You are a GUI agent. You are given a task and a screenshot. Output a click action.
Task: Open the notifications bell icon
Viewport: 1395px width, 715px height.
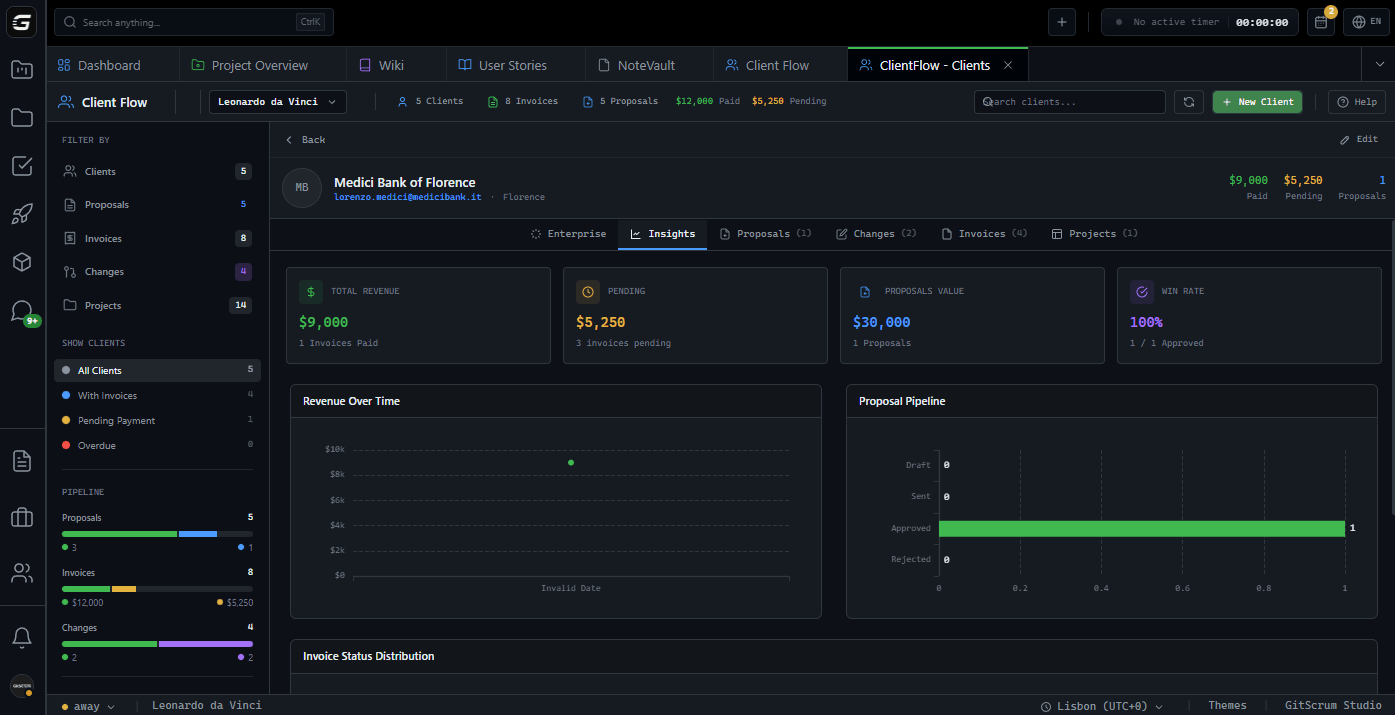point(22,637)
